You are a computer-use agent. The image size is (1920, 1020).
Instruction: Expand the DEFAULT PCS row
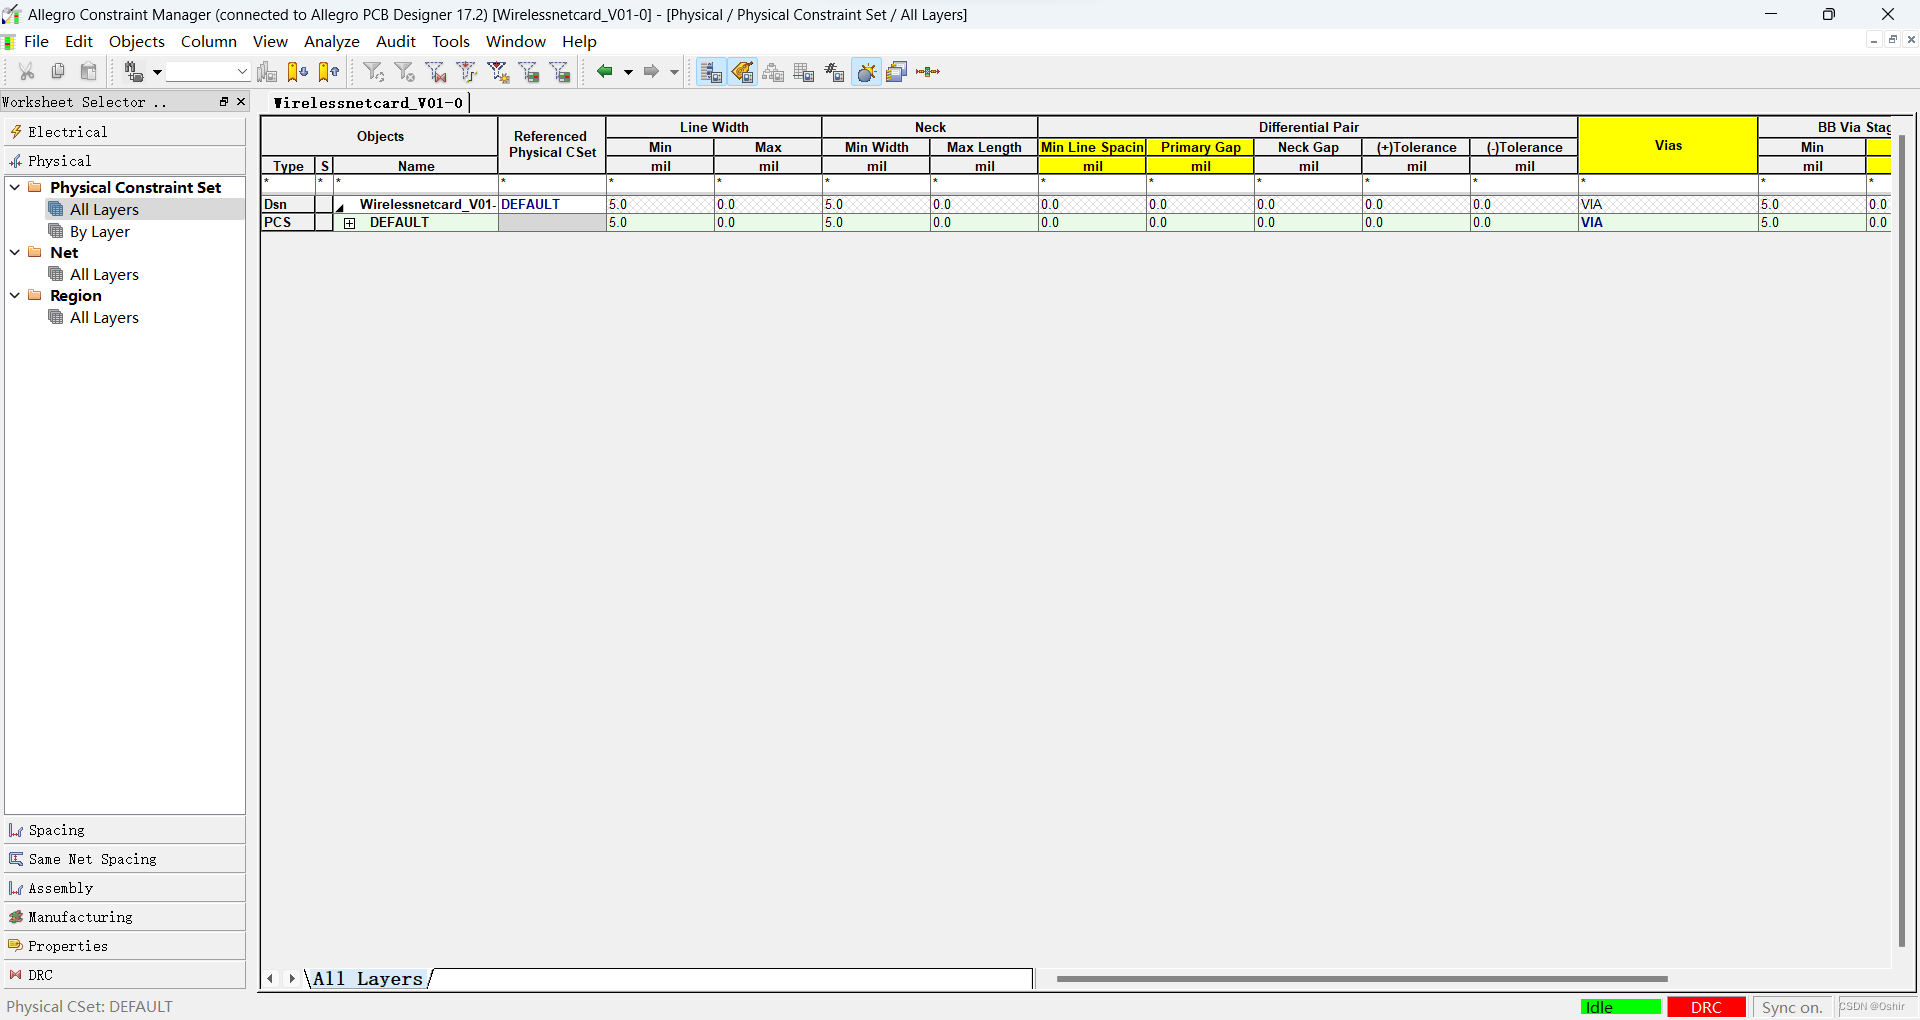pyautogui.click(x=349, y=223)
